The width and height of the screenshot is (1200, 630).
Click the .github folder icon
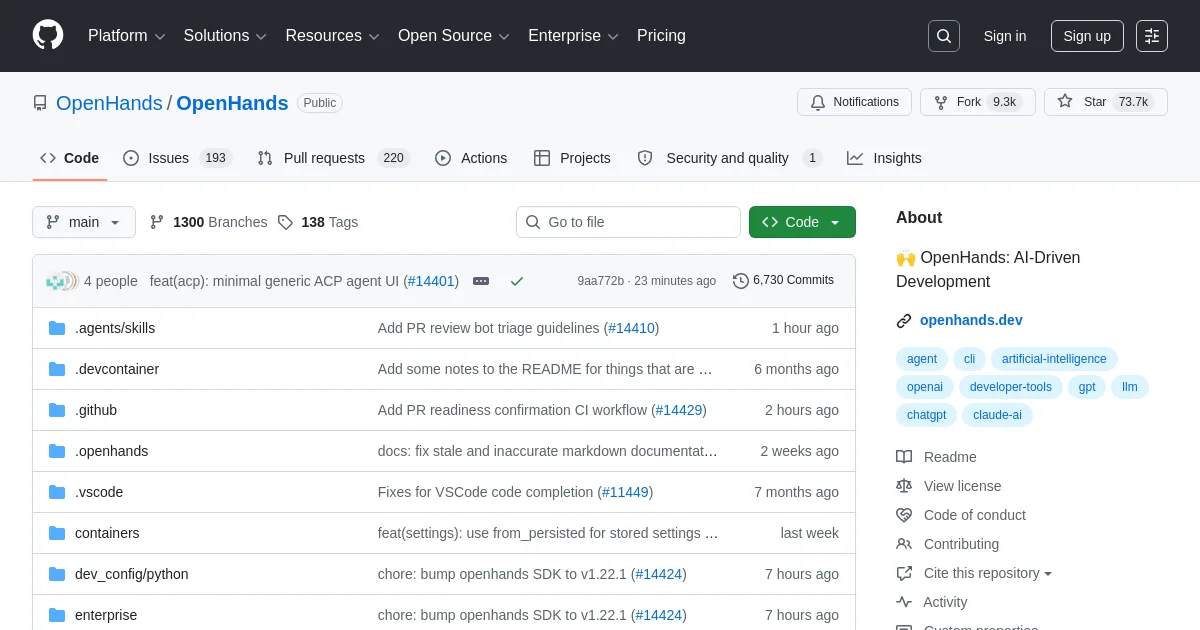coord(57,410)
